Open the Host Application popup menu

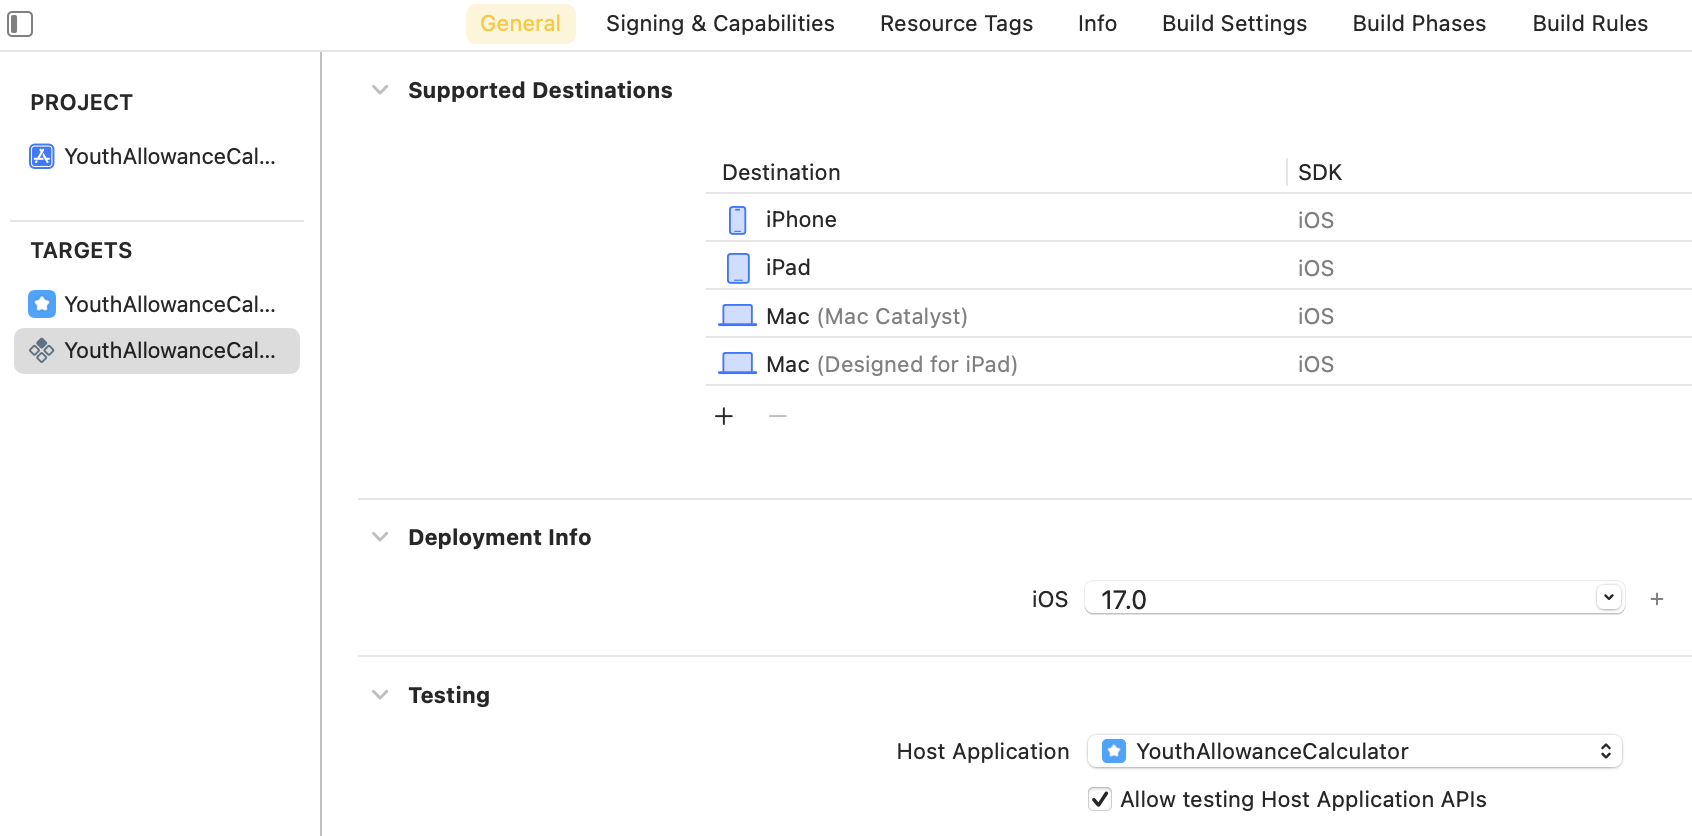(x=1355, y=751)
